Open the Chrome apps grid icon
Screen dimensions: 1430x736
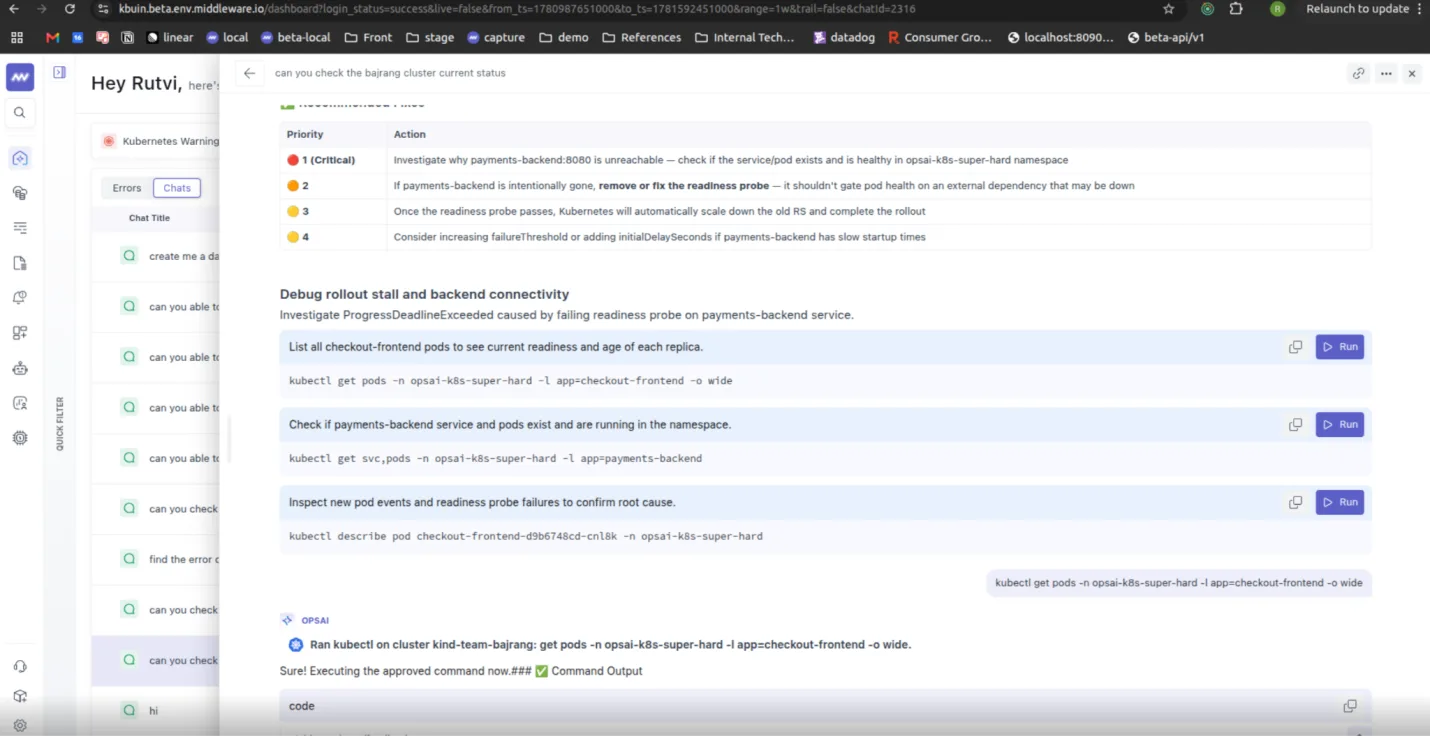coord(17,38)
